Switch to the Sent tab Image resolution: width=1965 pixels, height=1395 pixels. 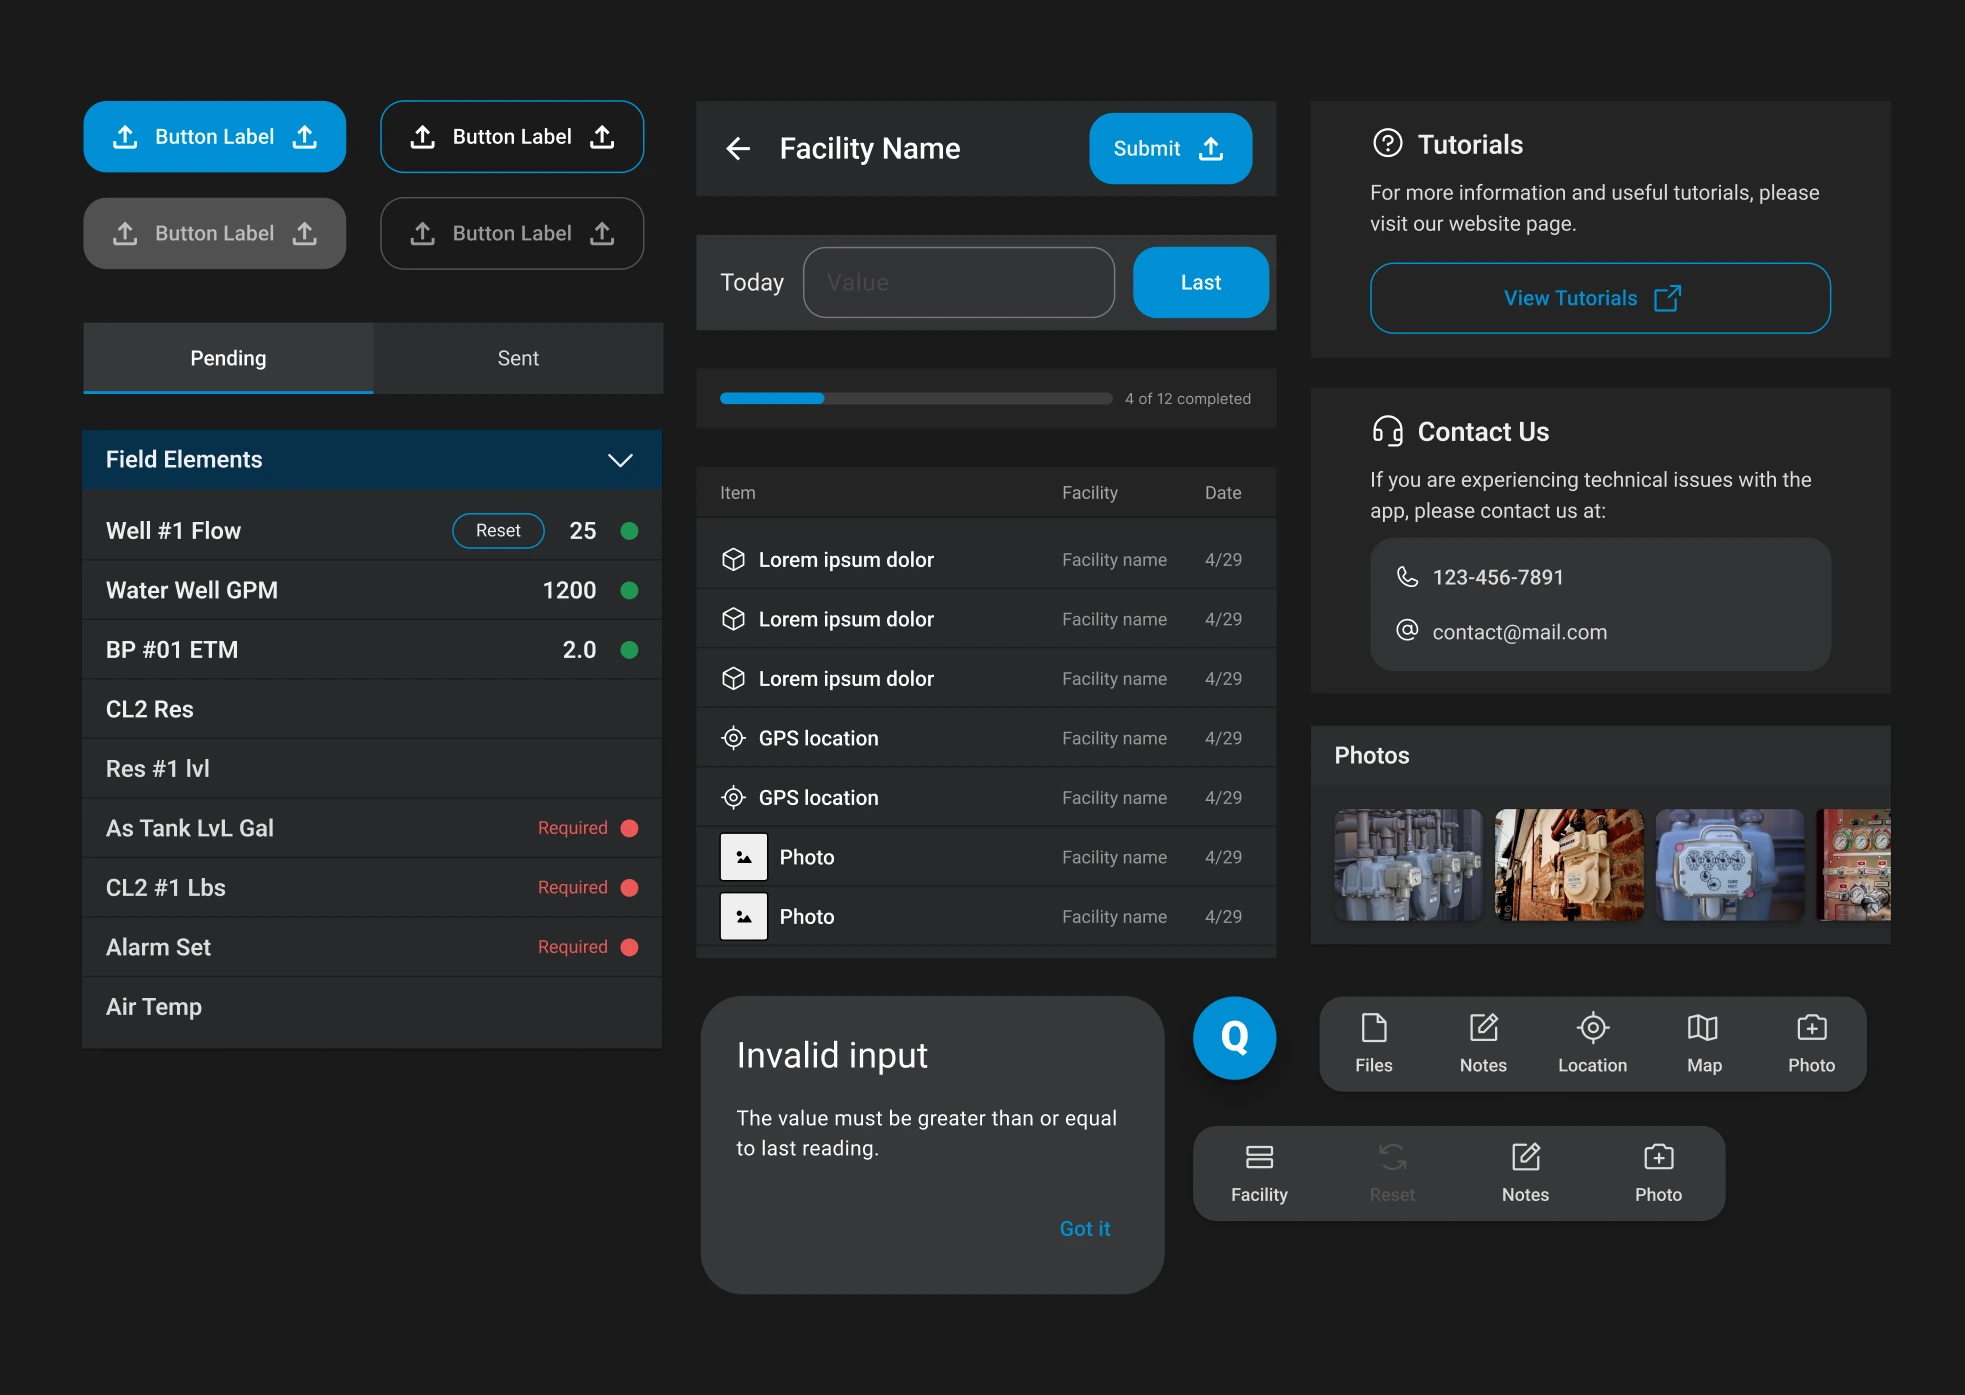[x=518, y=358]
